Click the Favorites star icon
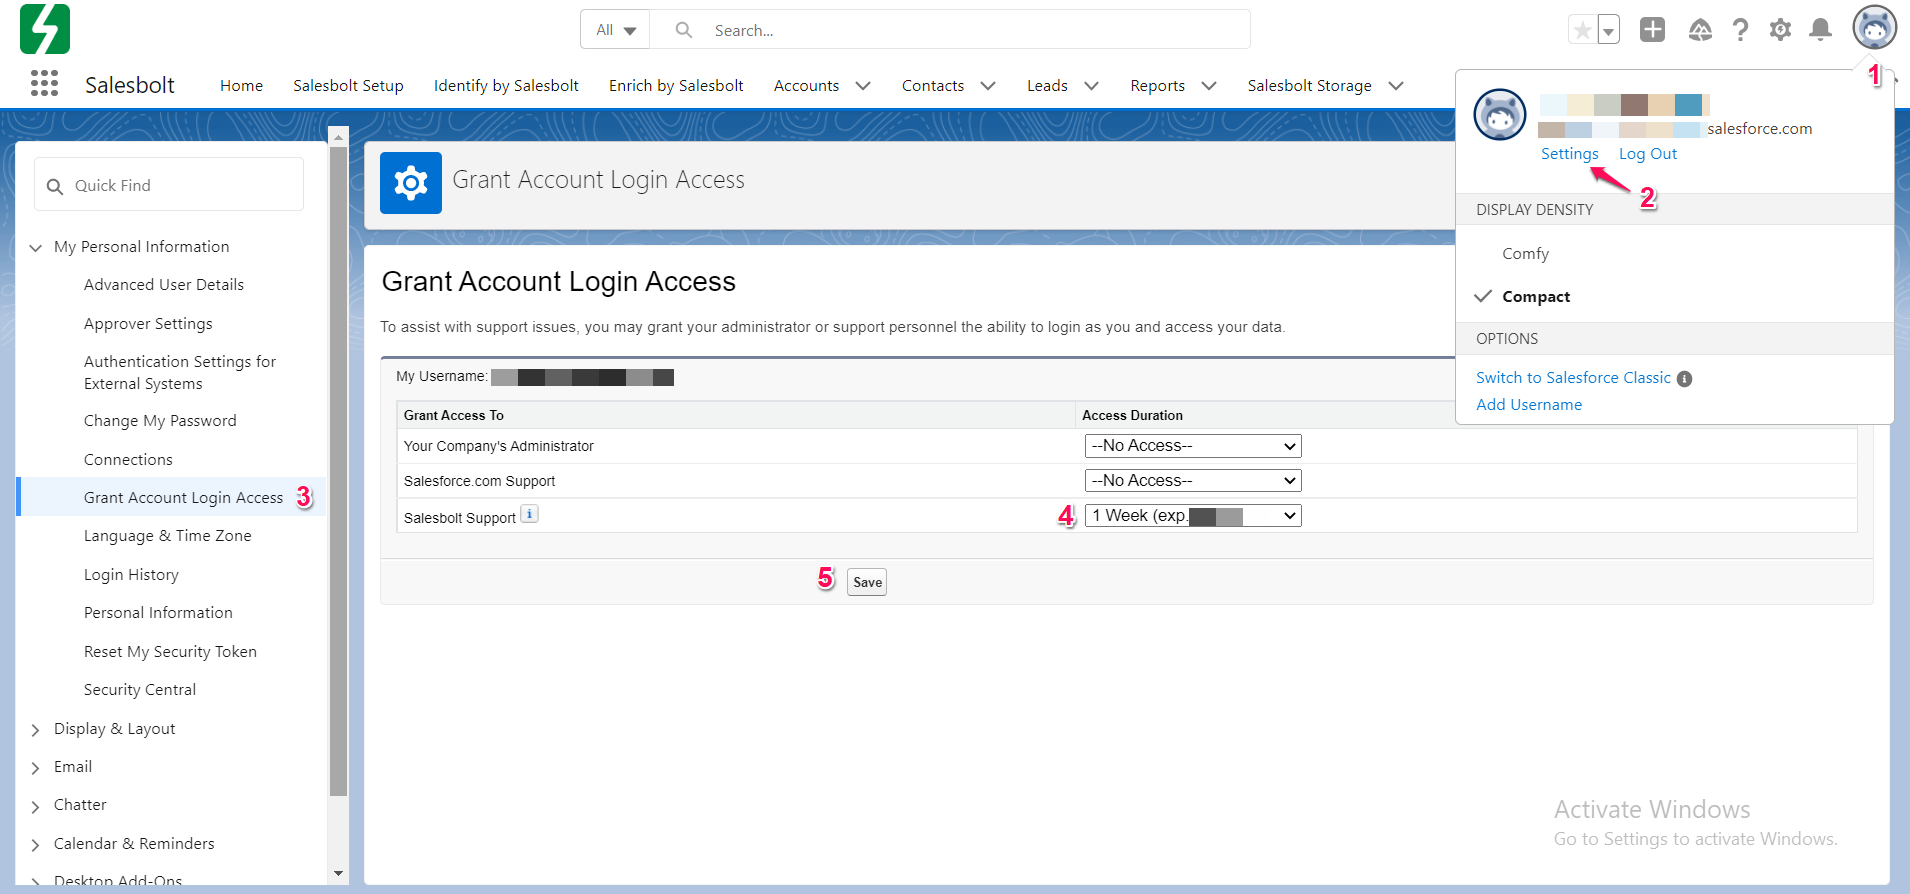Image resolution: width=1910 pixels, height=894 pixels. [1582, 30]
